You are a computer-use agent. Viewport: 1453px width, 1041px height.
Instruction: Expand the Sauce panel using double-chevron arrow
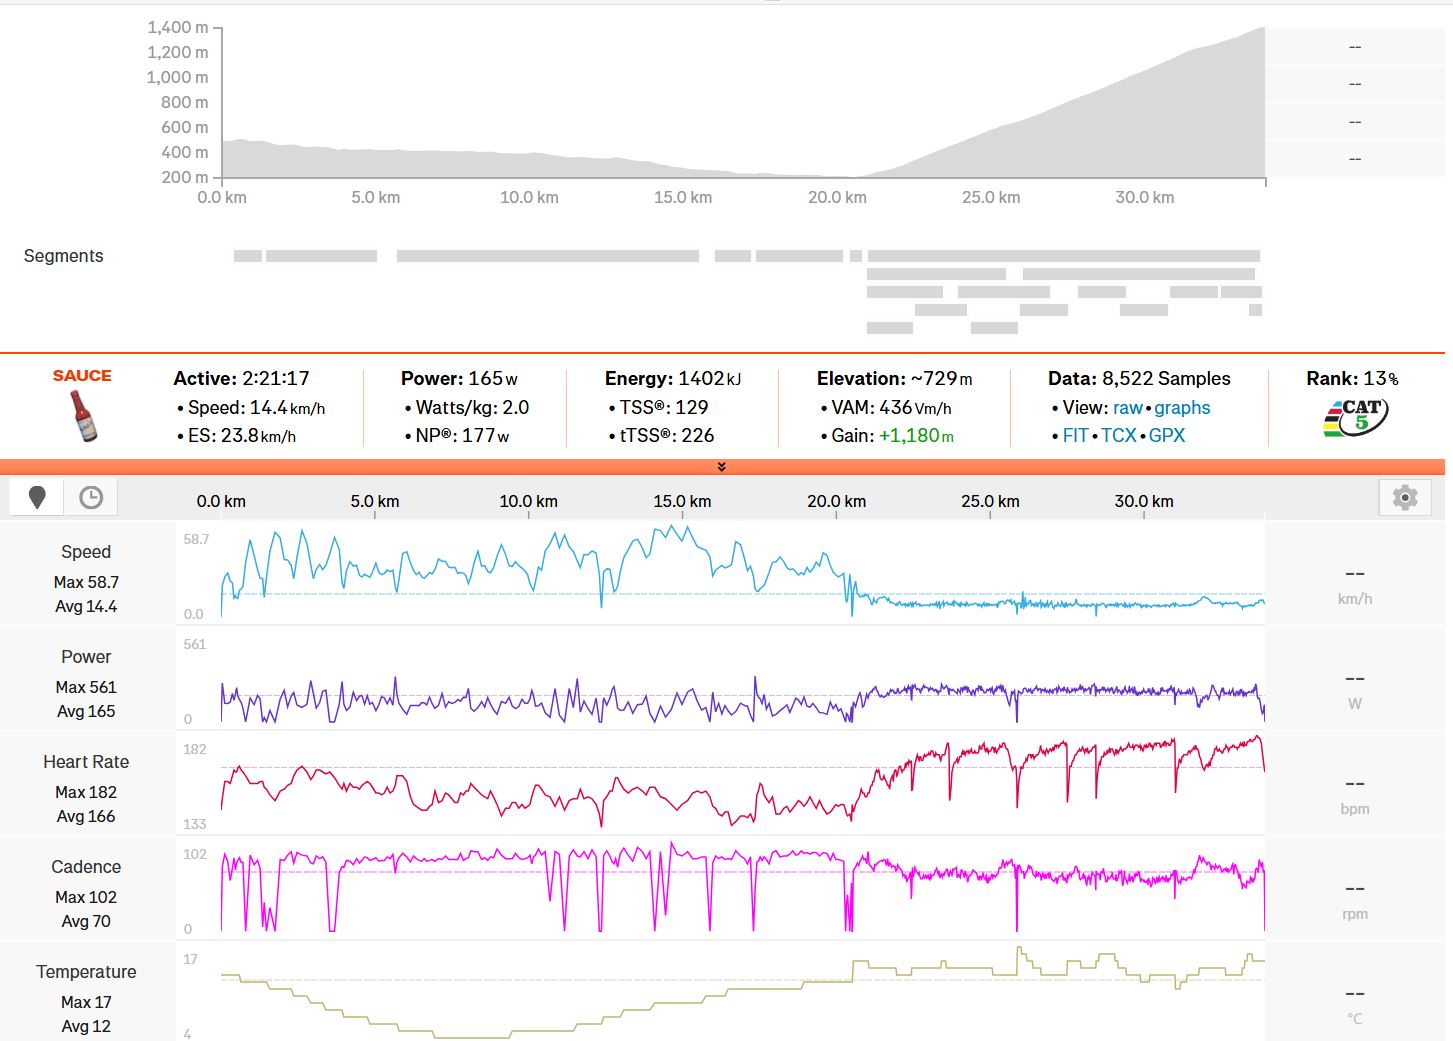pos(721,467)
